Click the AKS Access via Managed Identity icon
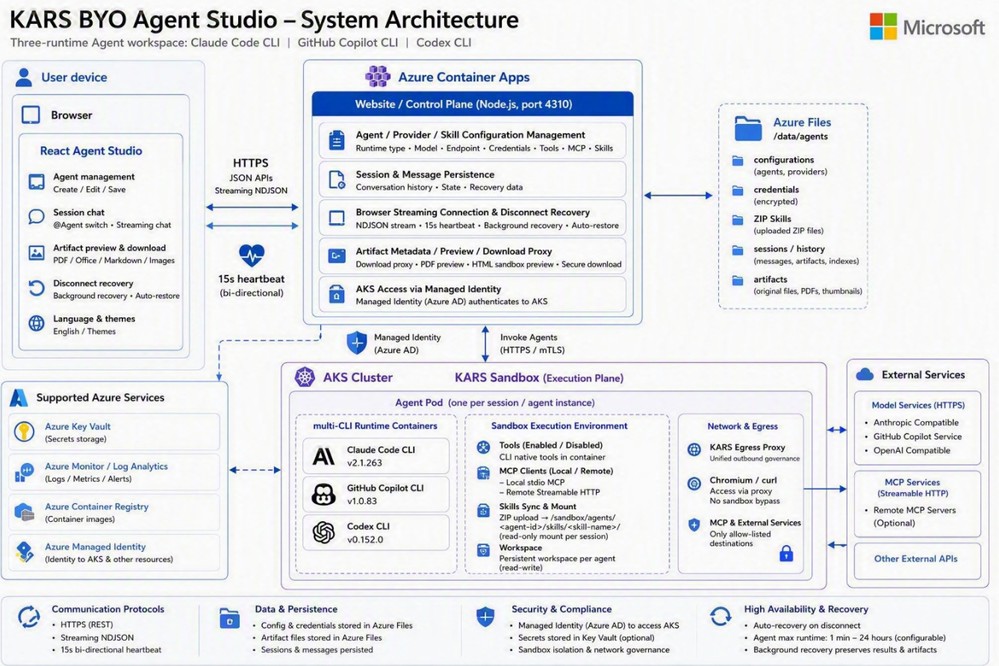The height and width of the screenshot is (666, 999). point(336,294)
